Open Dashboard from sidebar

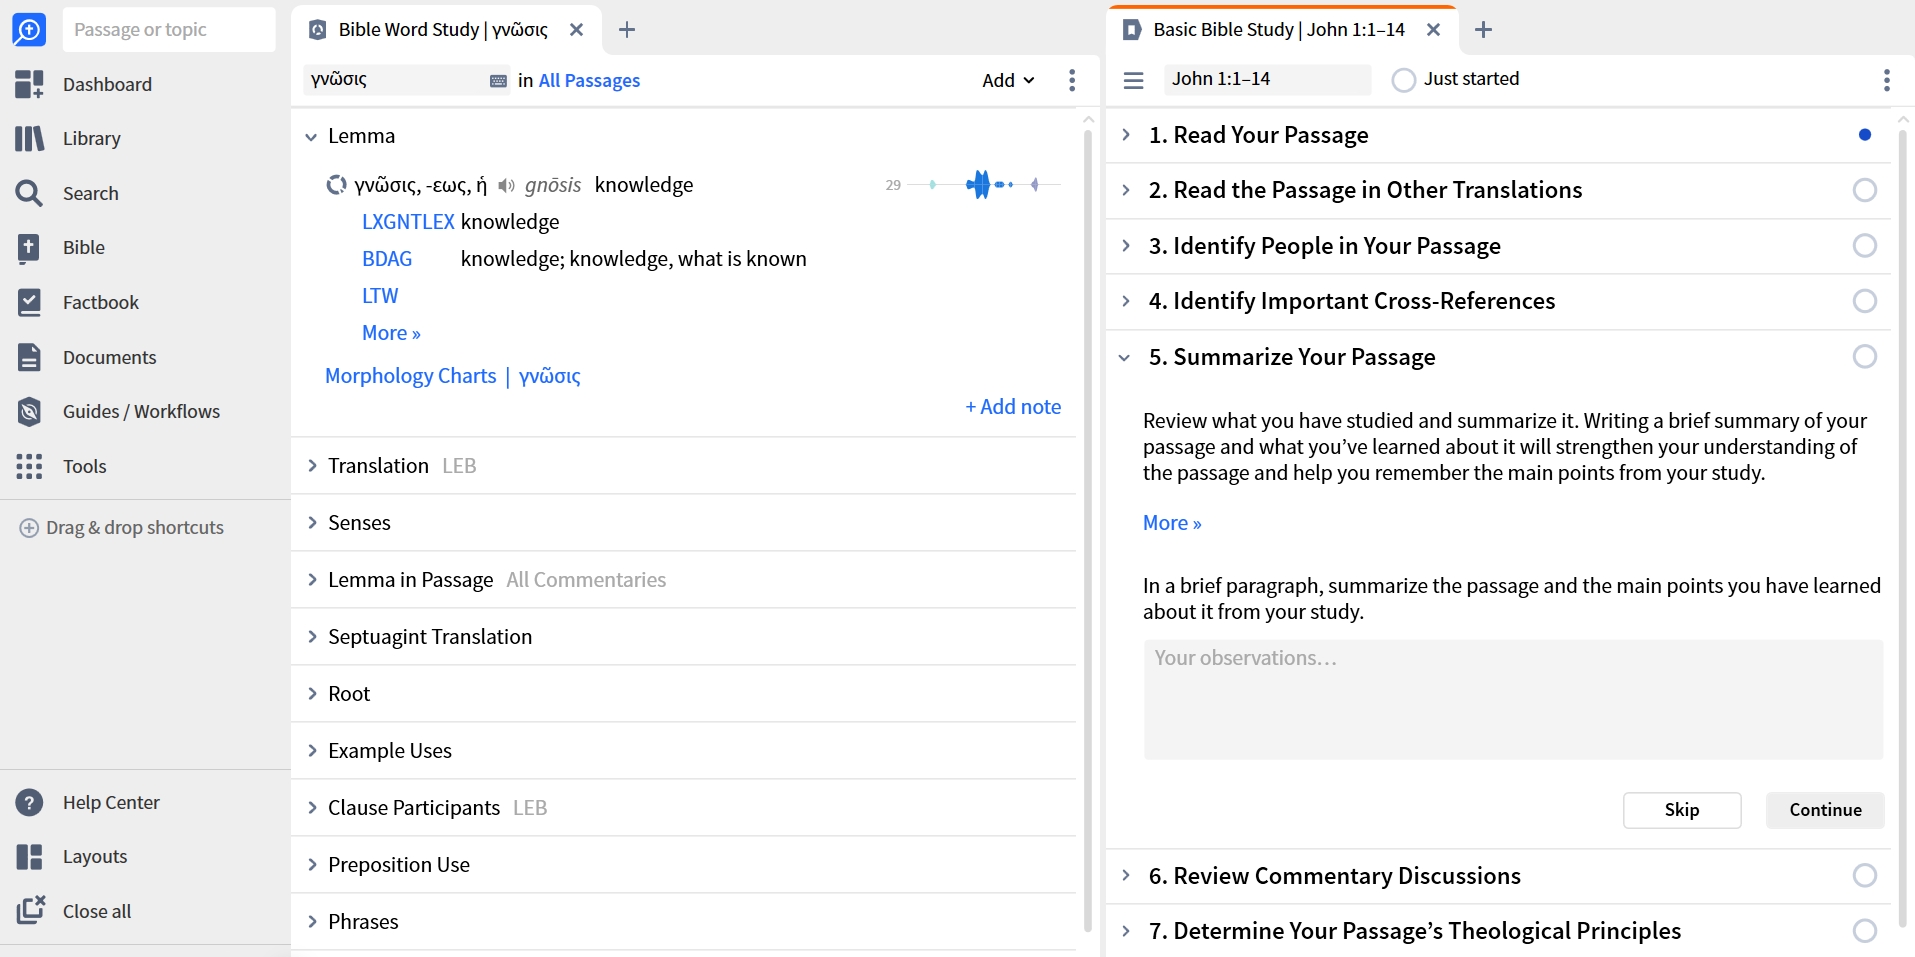(x=85, y=84)
